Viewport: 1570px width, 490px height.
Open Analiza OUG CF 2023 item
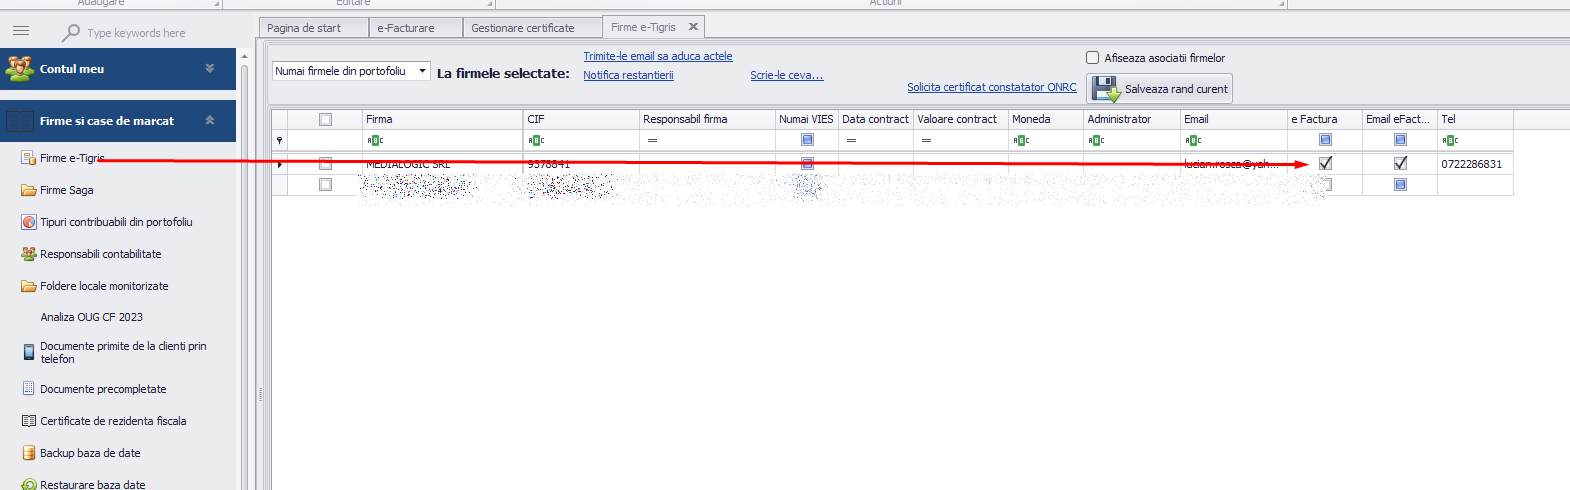(x=91, y=317)
